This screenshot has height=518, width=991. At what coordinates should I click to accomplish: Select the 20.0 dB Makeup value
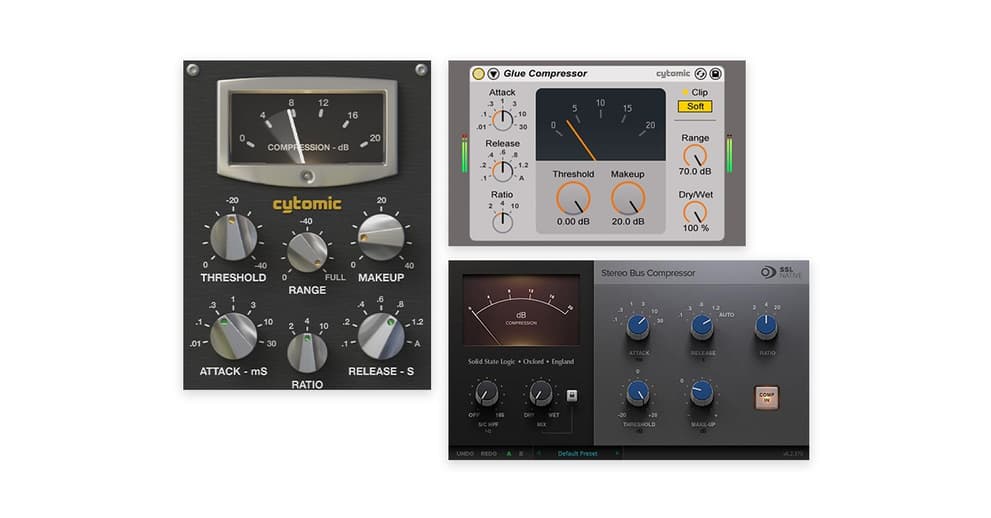[x=628, y=222]
